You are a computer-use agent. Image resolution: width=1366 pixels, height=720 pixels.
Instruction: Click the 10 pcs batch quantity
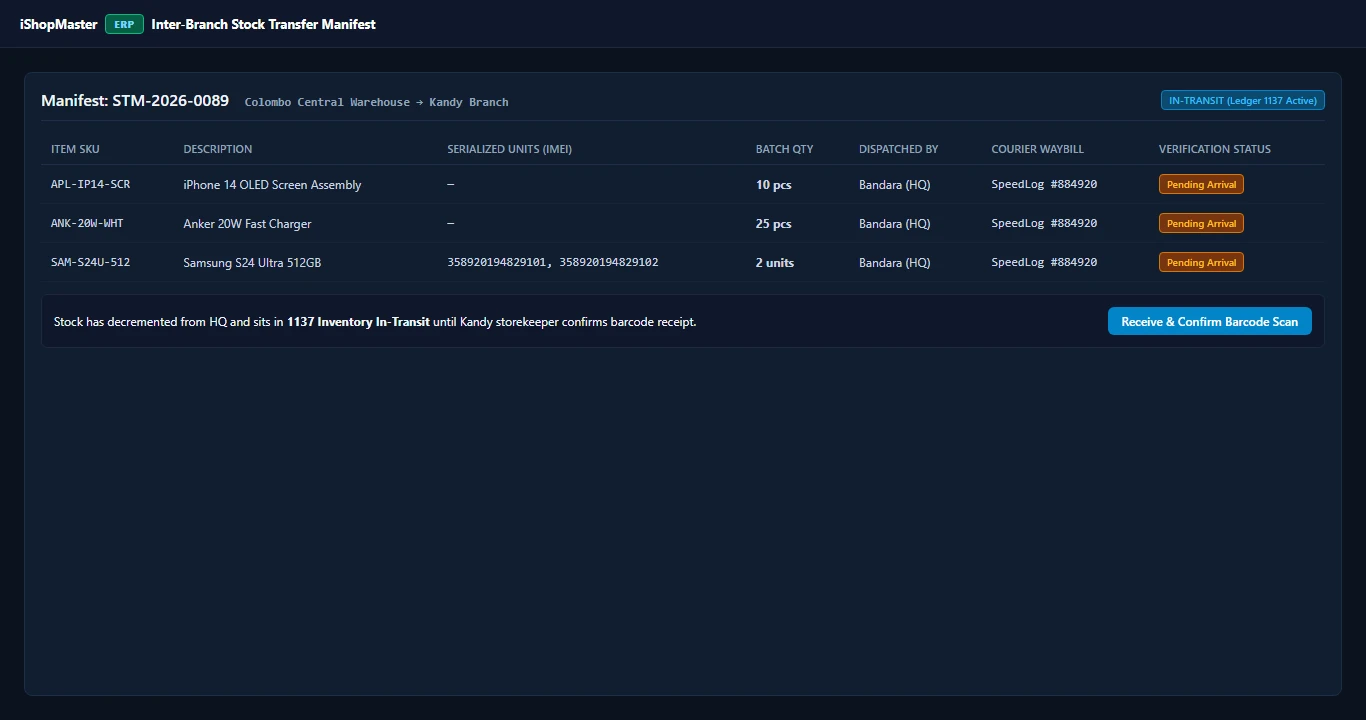pyautogui.click(x=774, y=185)
